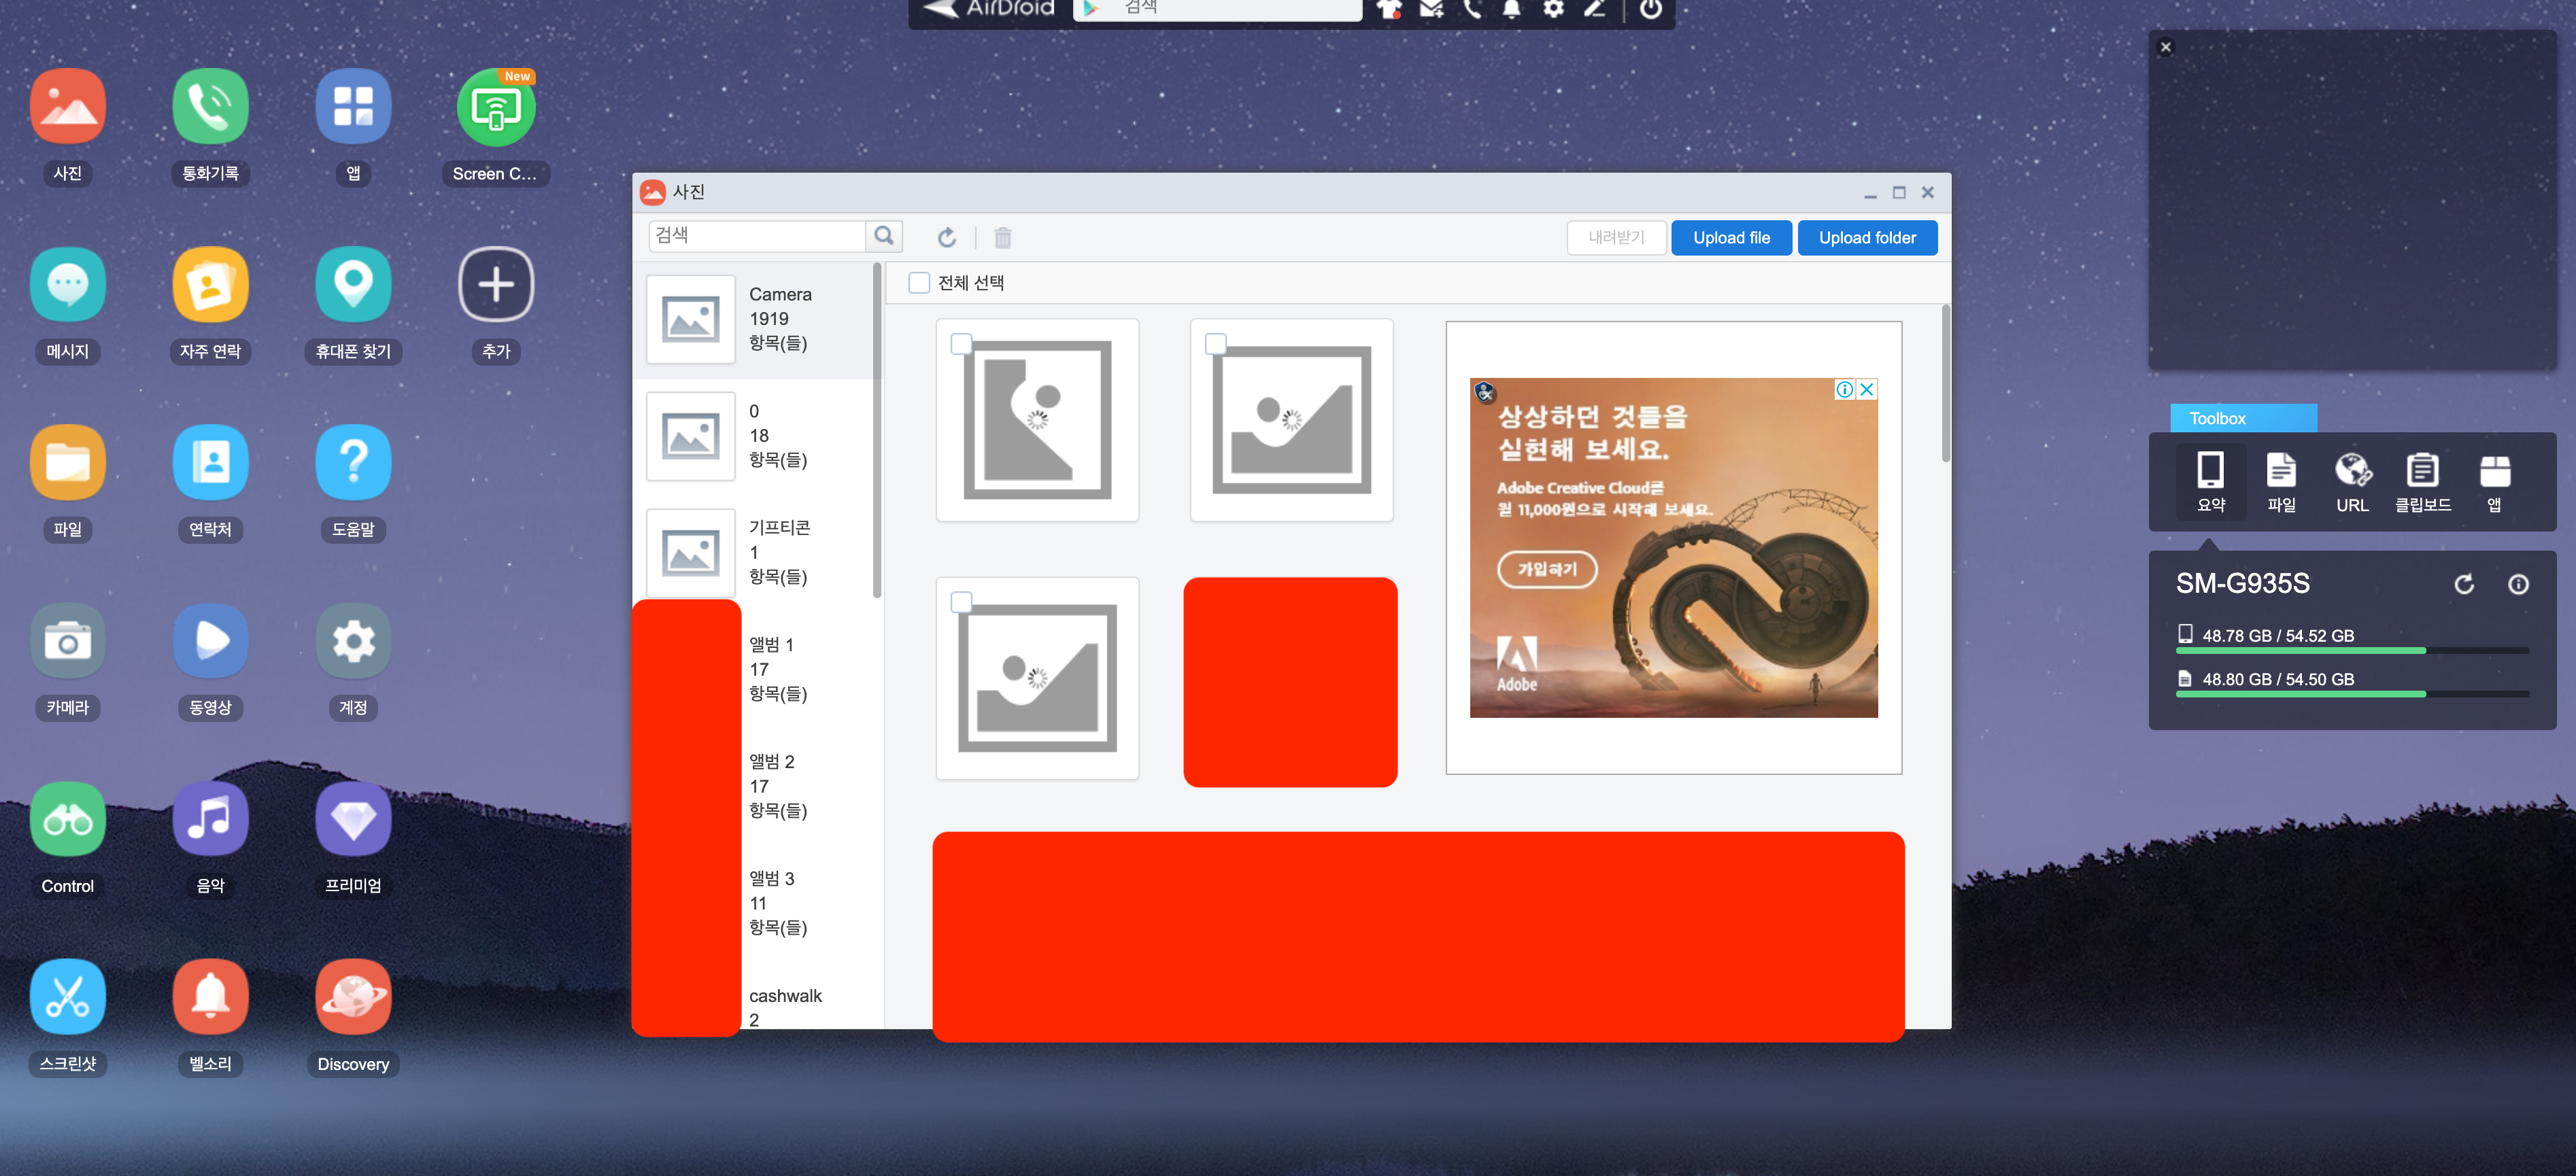
Task: Open the 스크린샷 screenshot tool
Action: click(67, 997)
